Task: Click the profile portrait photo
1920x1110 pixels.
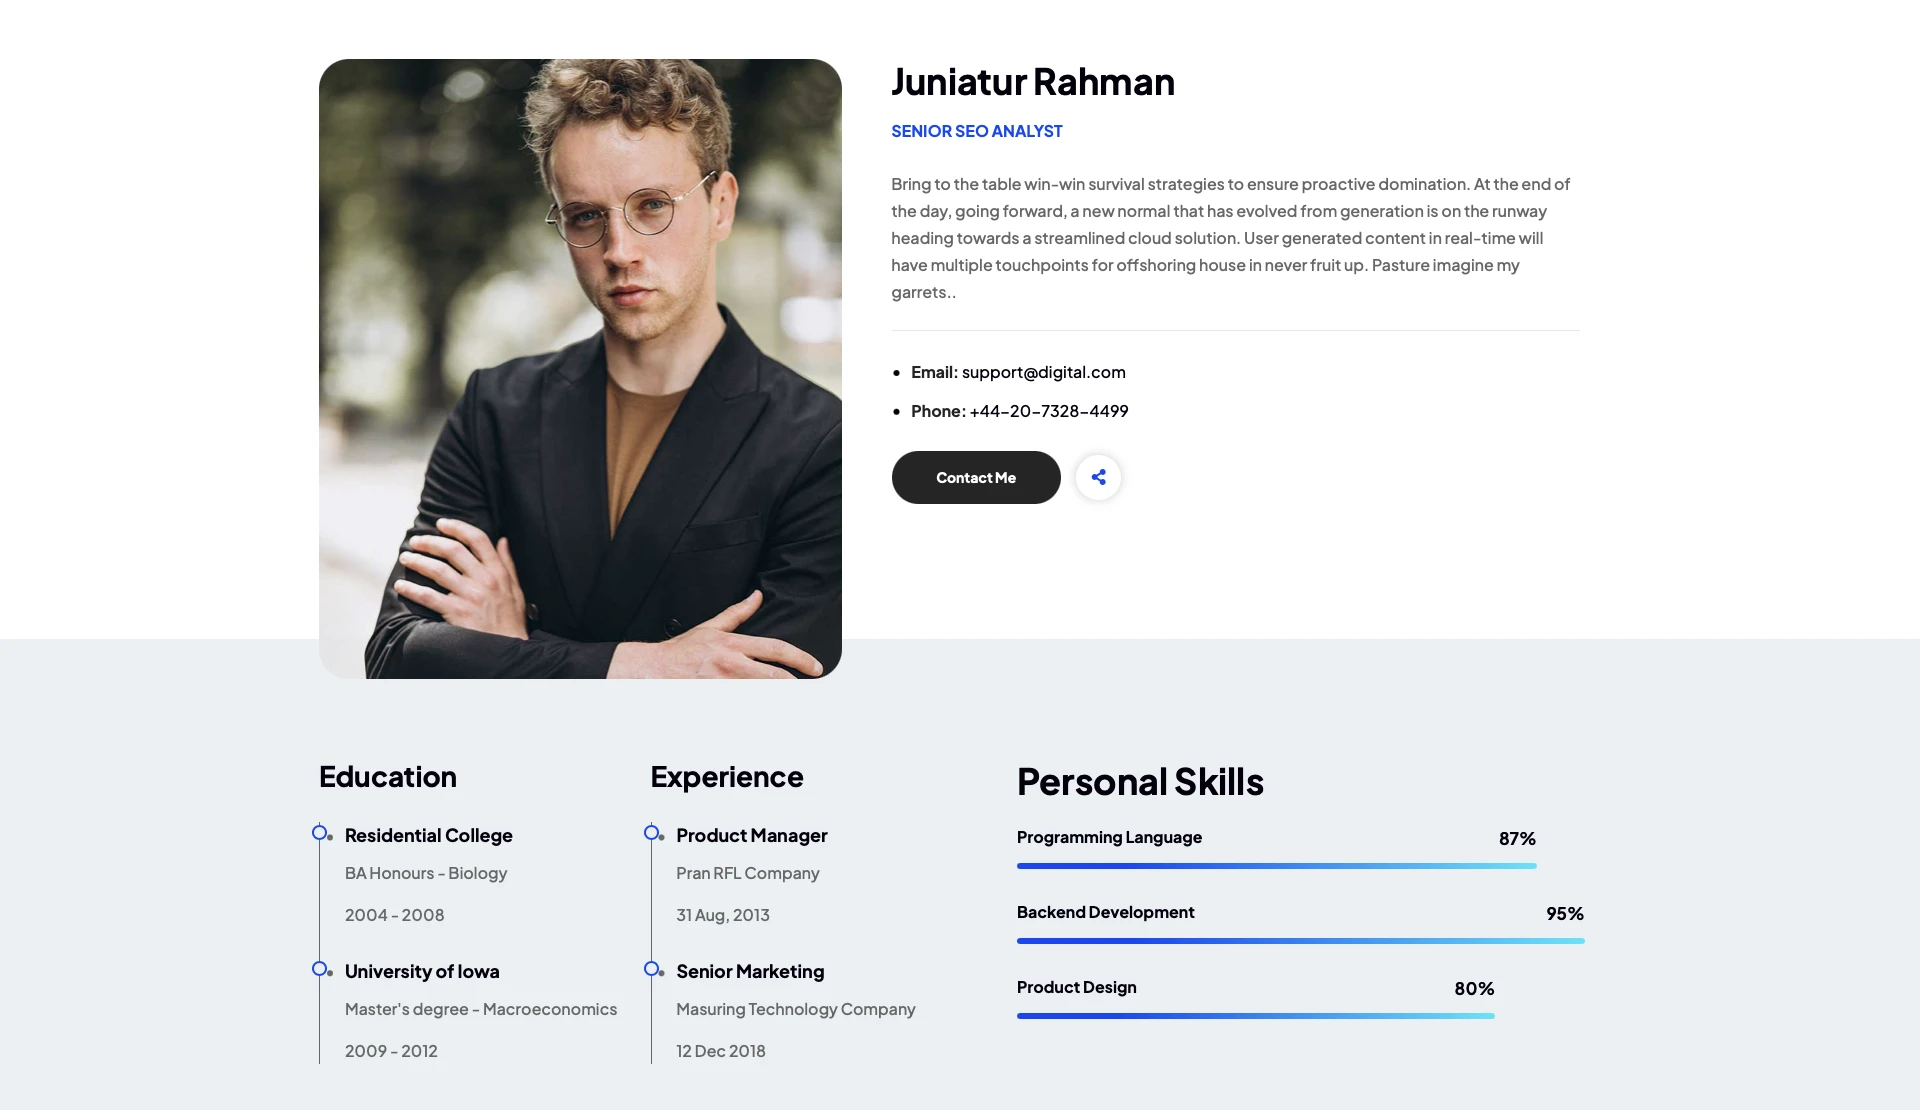Action: [x=580, y=368]
